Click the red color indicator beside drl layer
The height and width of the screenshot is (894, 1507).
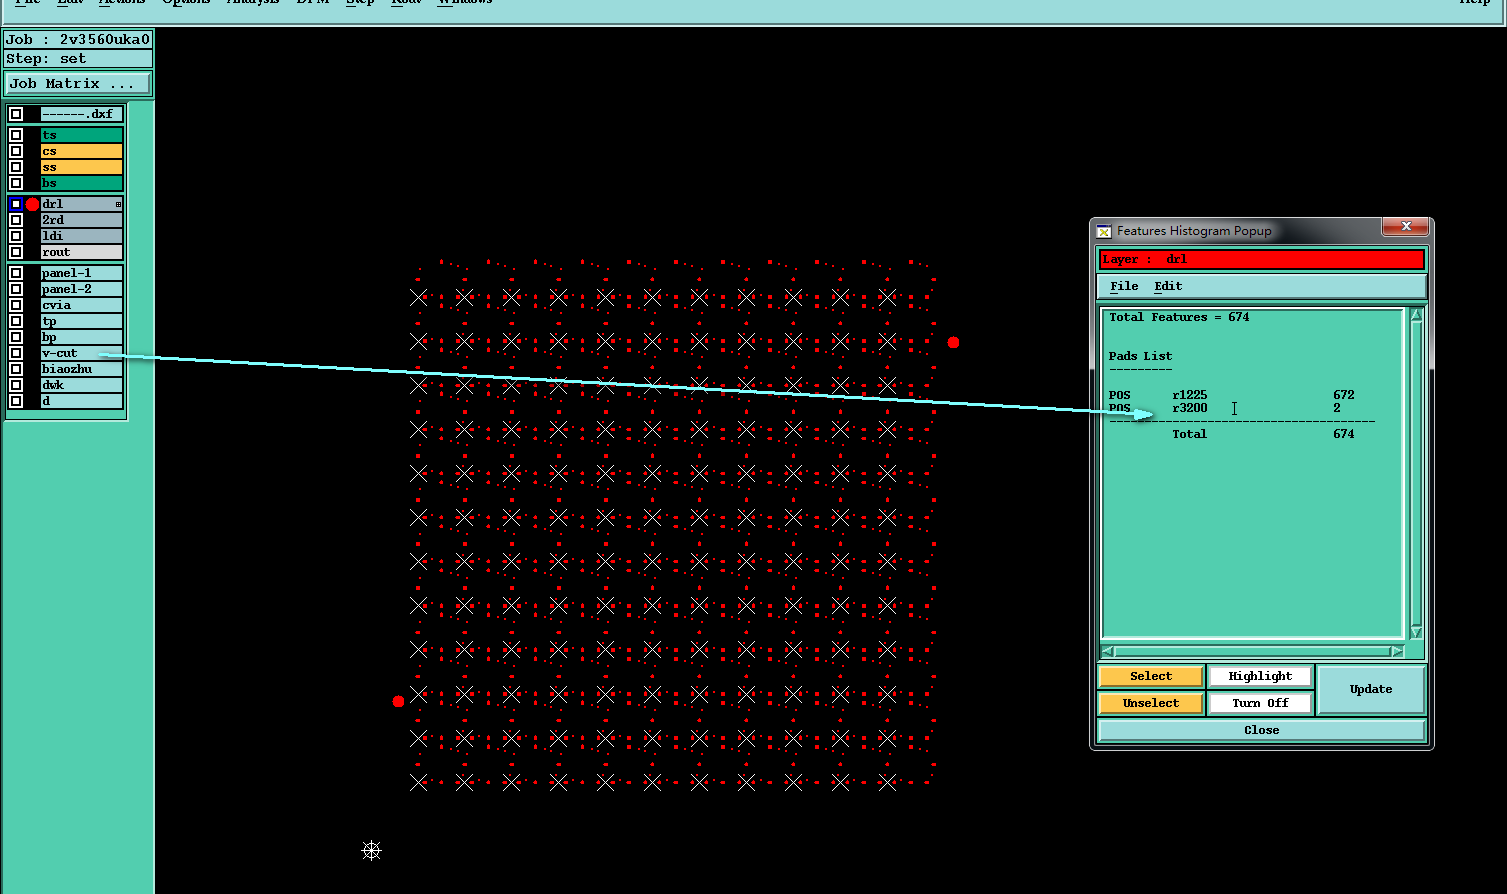pyautogui.click(x=32, y=204)
